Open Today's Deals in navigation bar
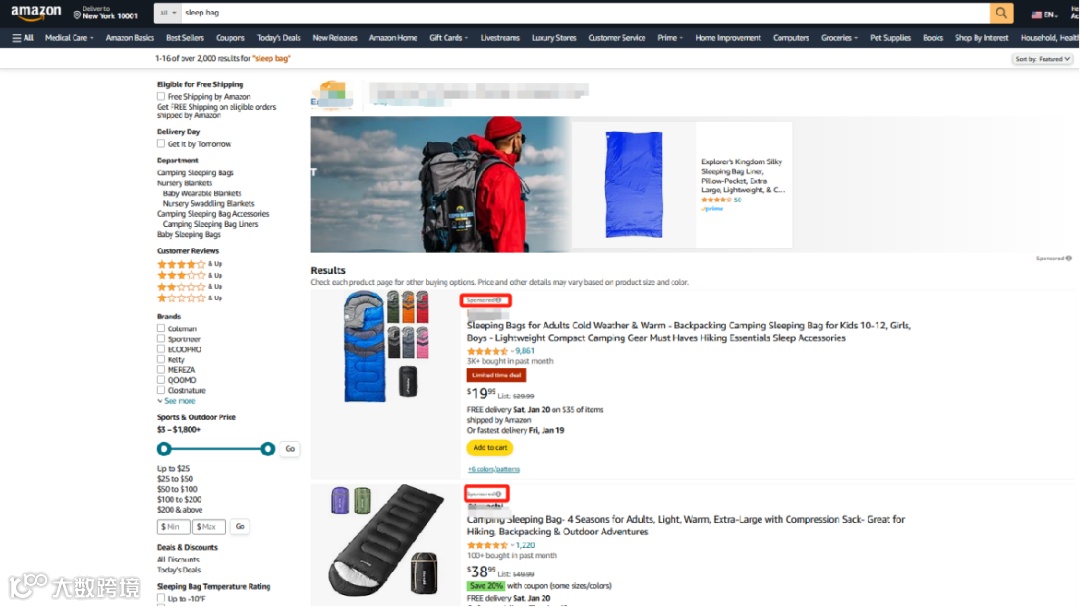1080x607 pixels. click(278, 38)
